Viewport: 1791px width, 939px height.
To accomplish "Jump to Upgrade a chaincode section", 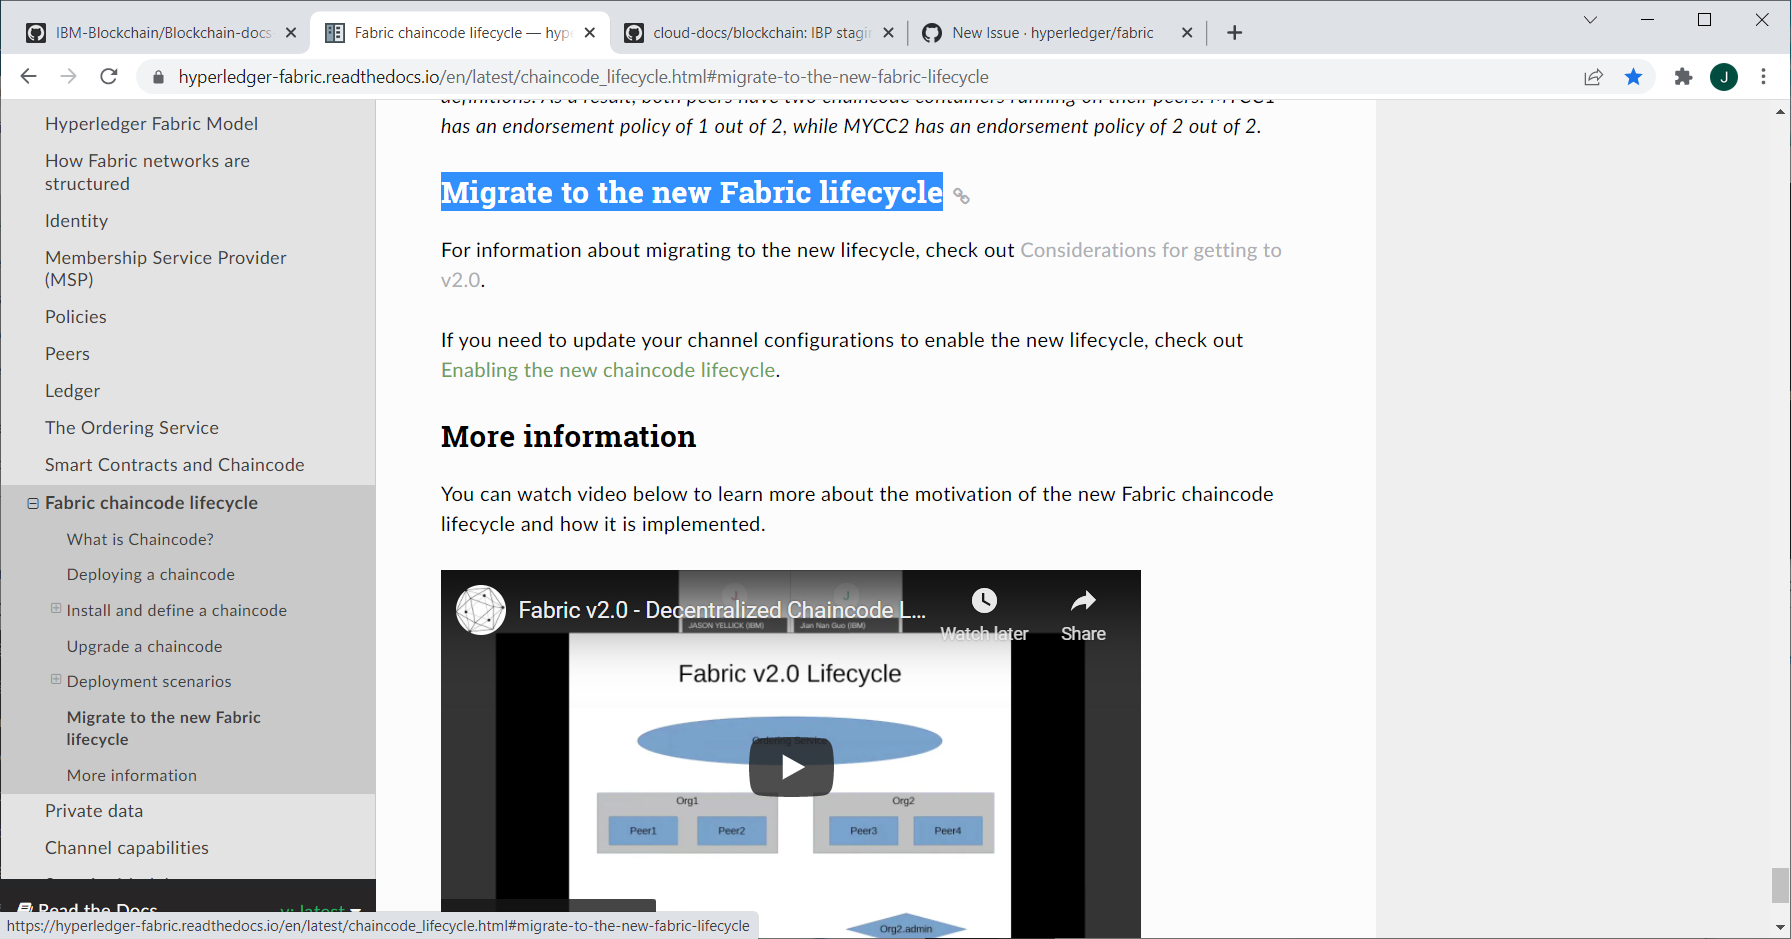I will [x=144, y=647].
